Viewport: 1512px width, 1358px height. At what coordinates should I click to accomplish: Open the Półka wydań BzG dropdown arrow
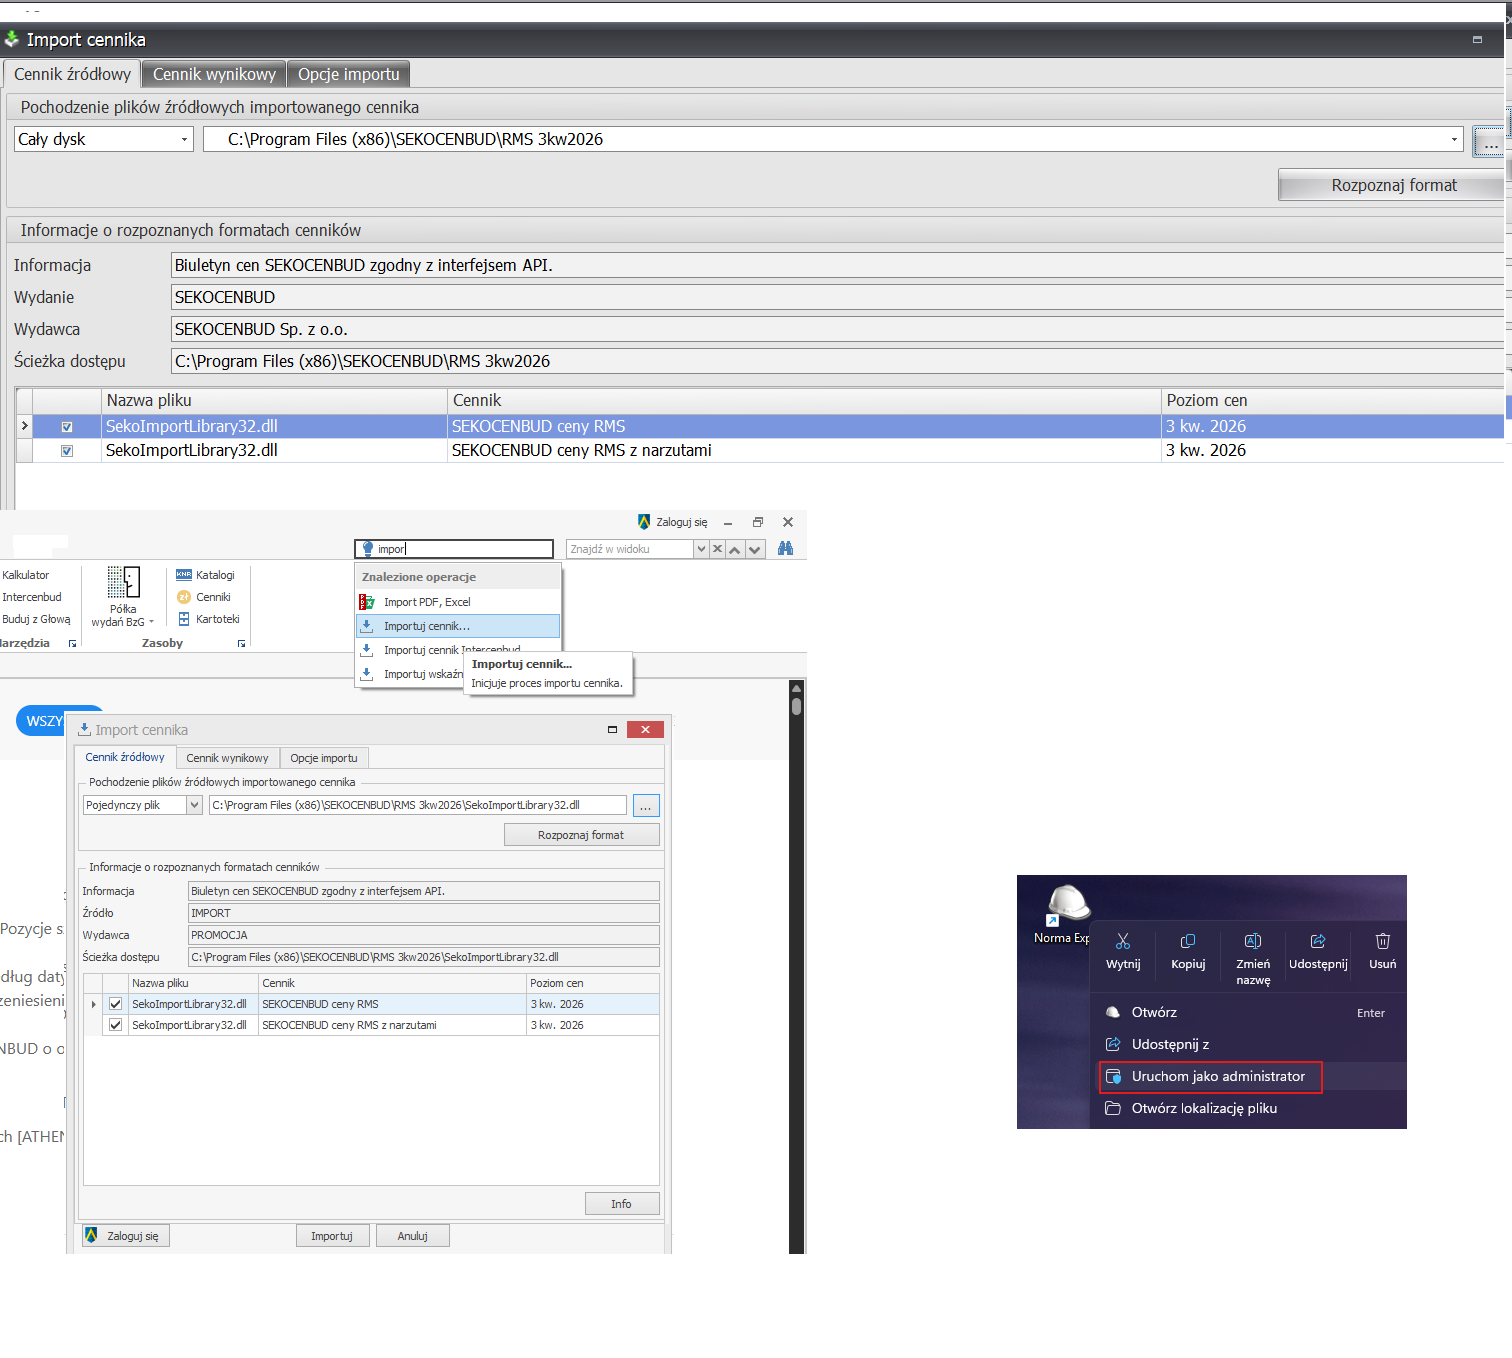[x=152, y=622]
